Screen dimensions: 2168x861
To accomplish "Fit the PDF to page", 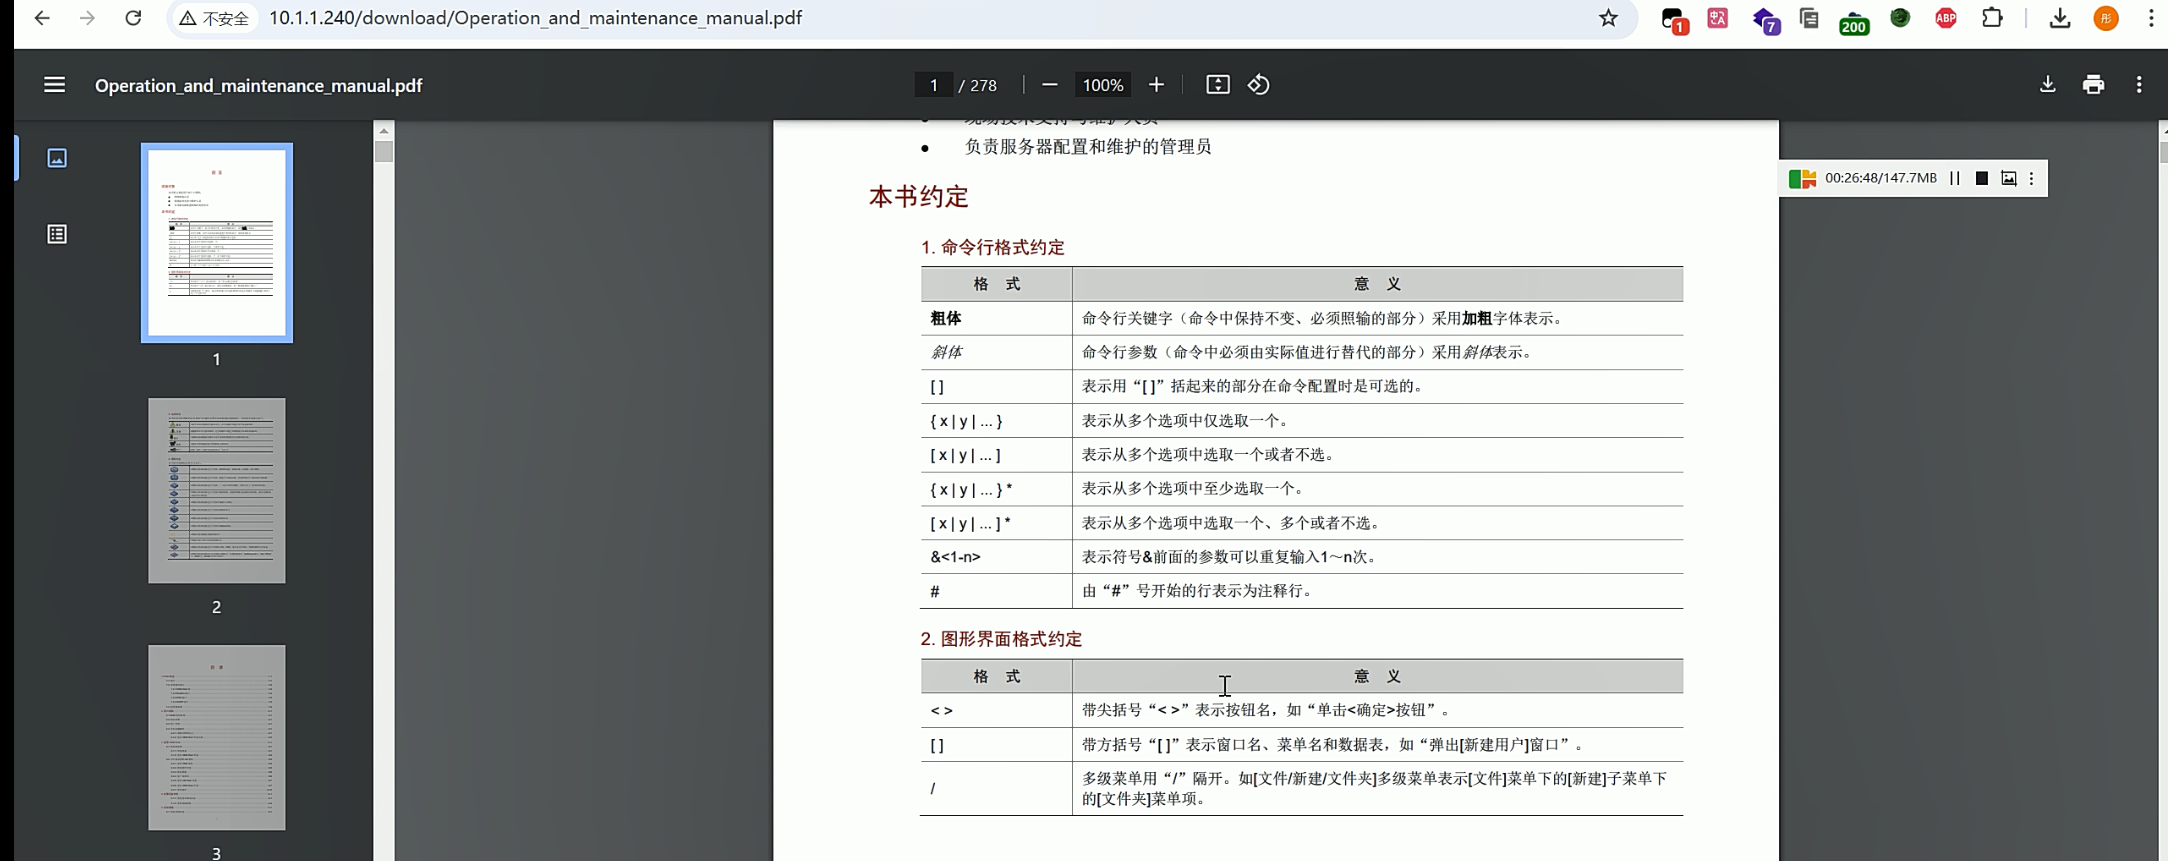I will (x=1217, y=85).
